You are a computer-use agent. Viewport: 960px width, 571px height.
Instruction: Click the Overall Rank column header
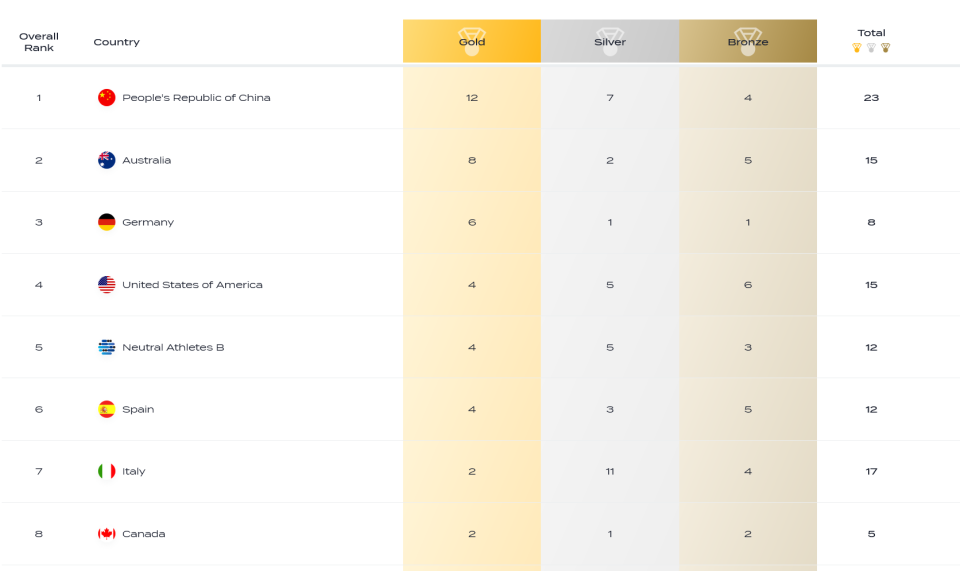[39, 42]
